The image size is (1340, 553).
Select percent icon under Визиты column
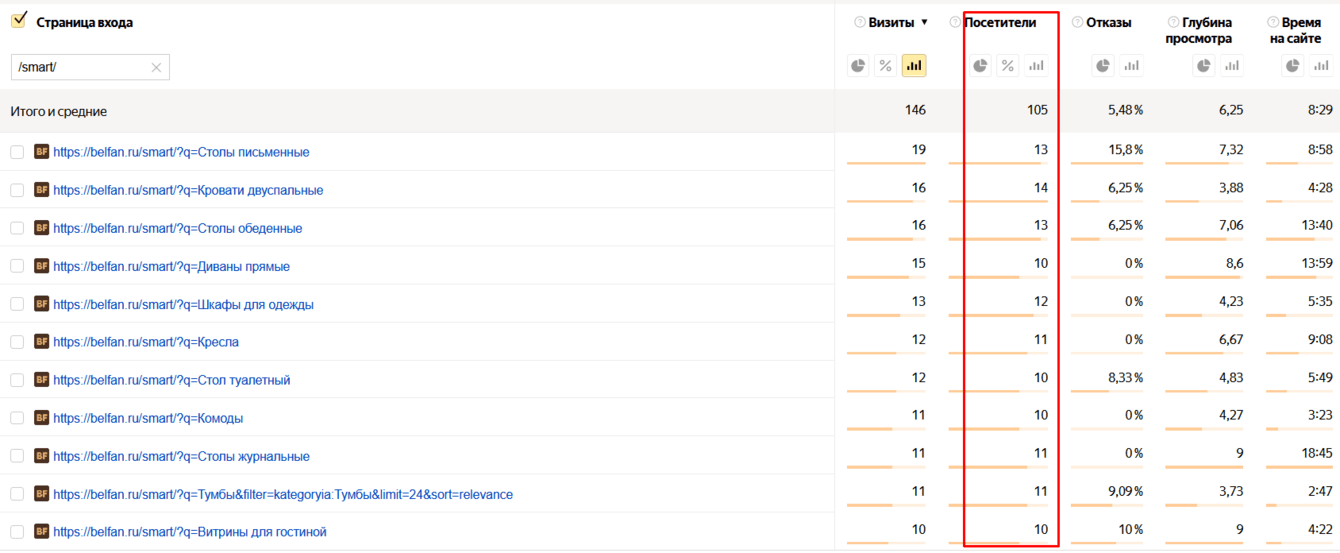(x=885, y=66)
